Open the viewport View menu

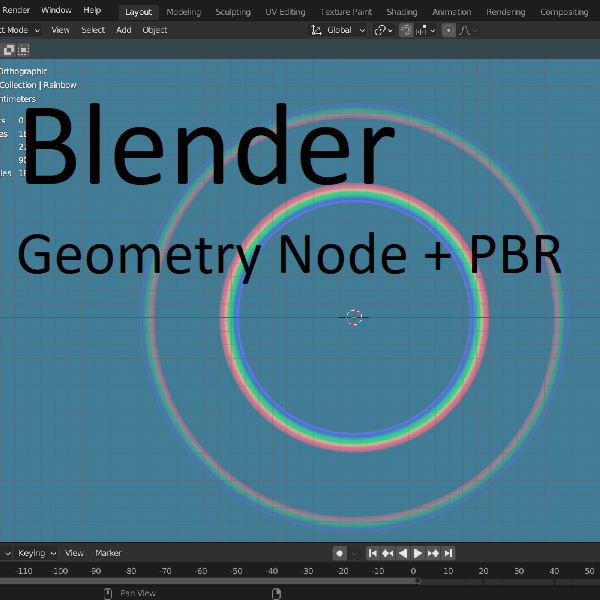(60, 30)
